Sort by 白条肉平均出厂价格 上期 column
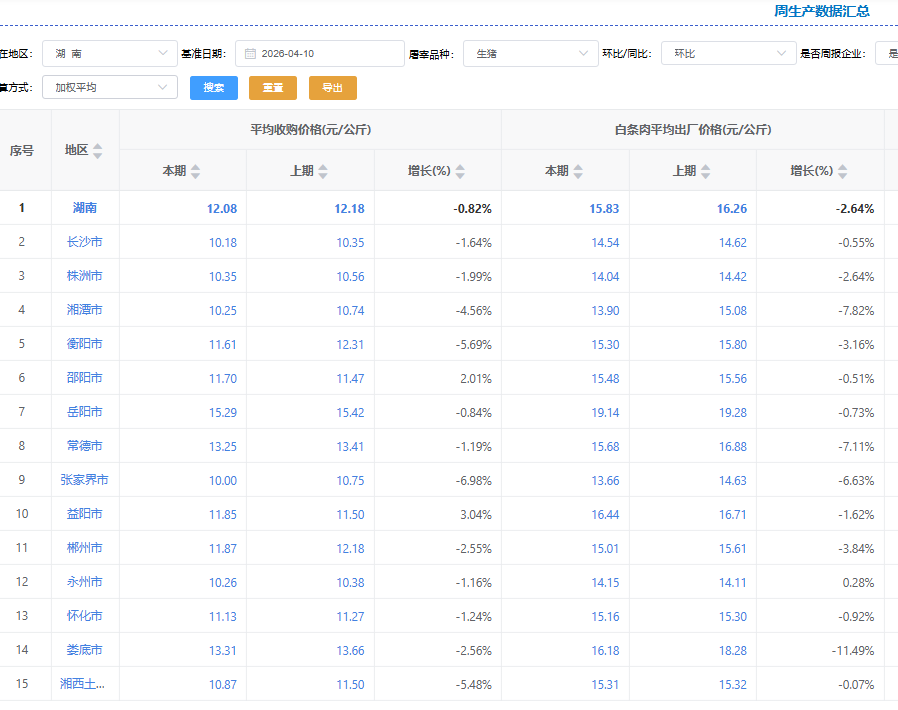Image resolution: width=898 pixels, height=710 pixels. 704,171
